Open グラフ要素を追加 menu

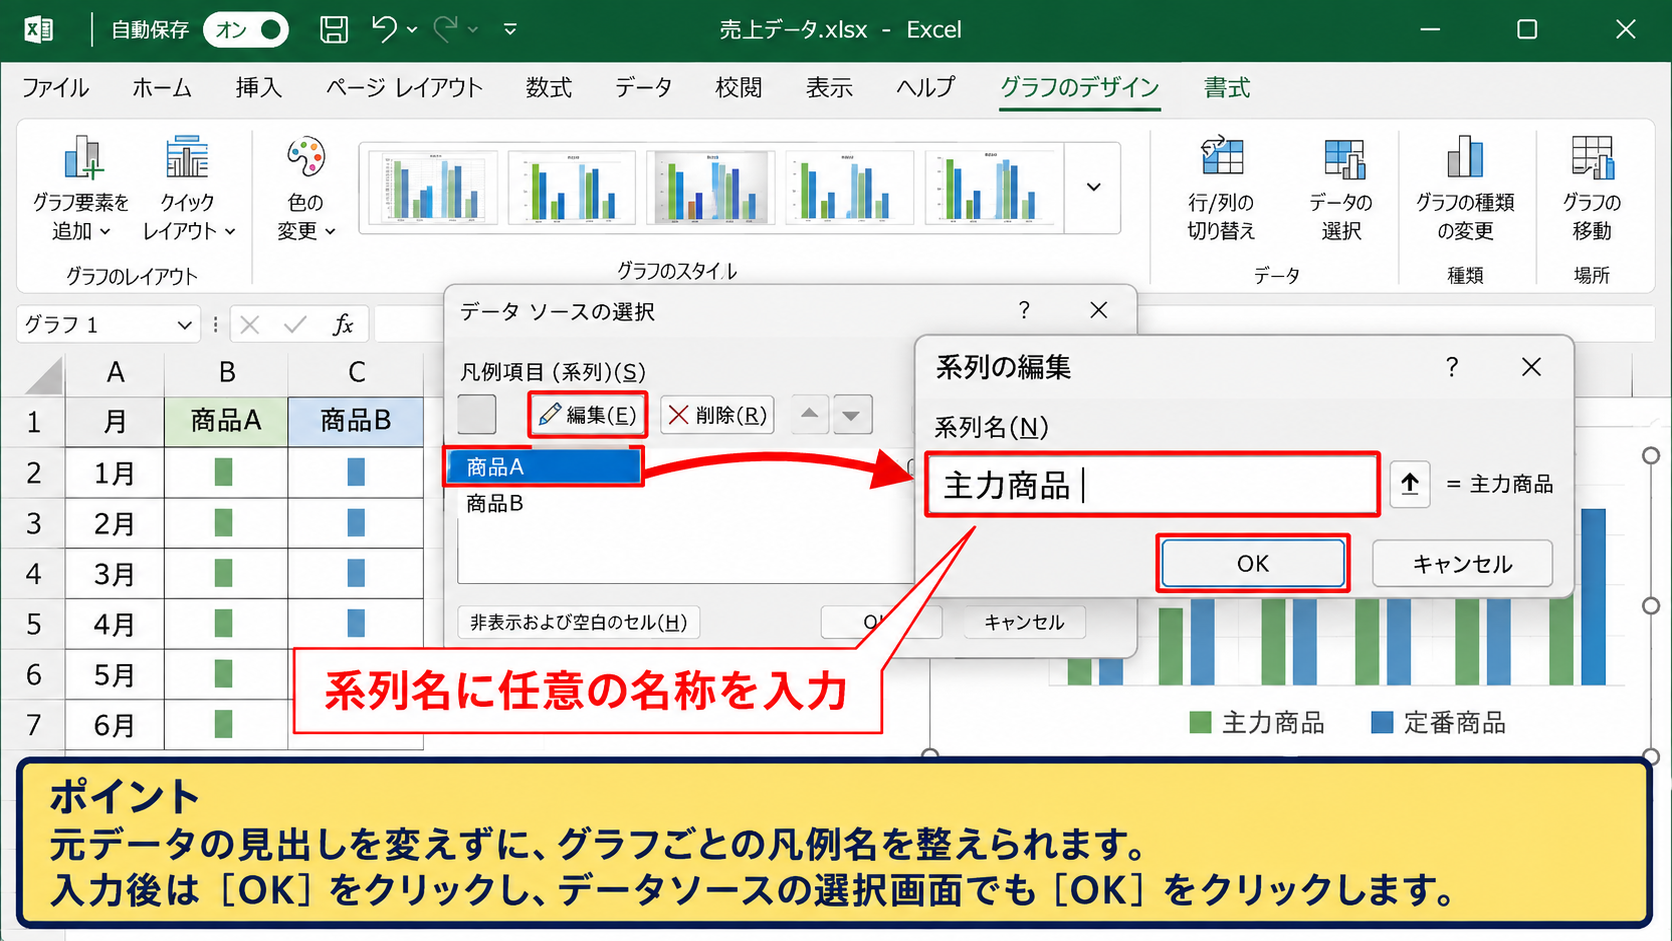(81, 187)
